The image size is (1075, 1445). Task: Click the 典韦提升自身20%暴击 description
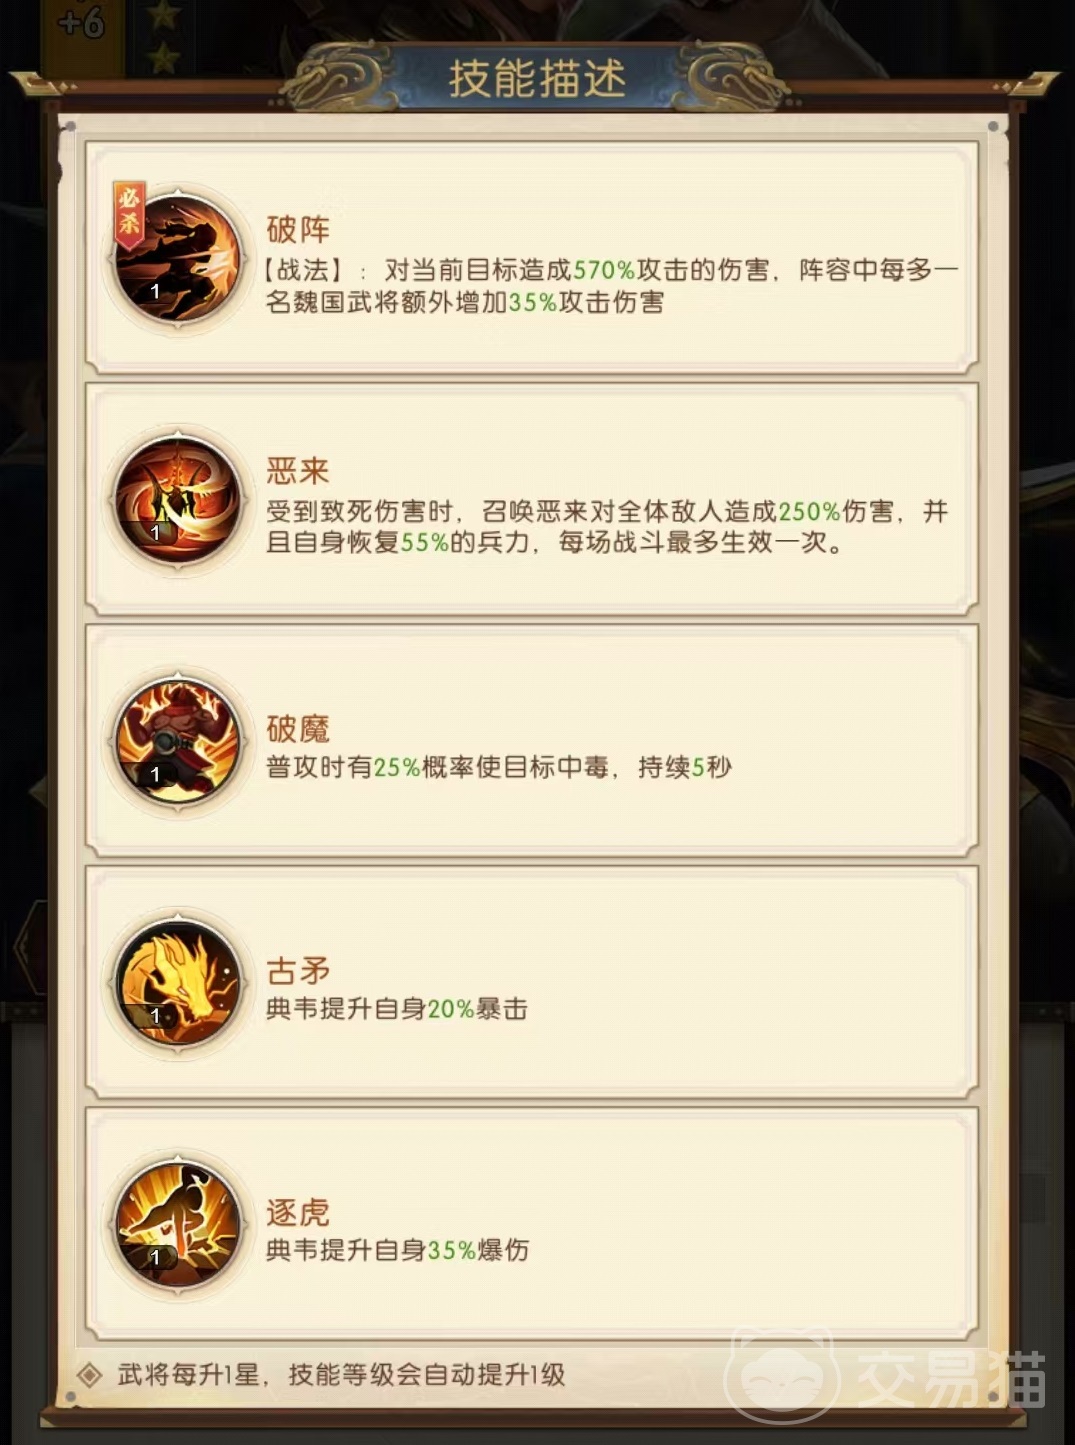(397, 1009)
